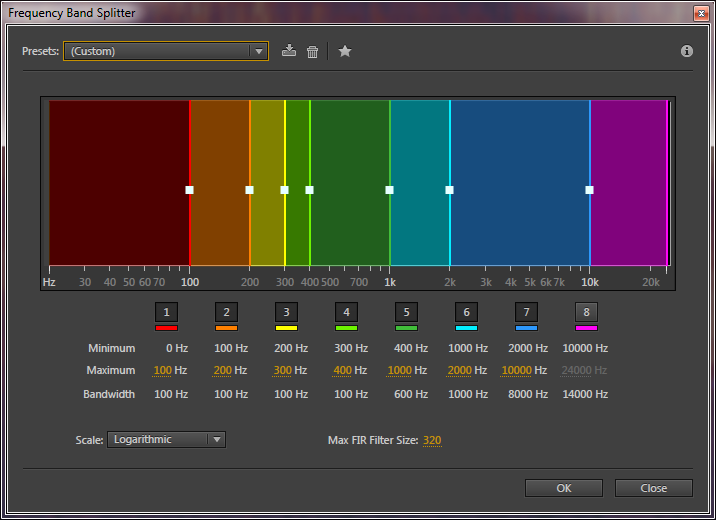Open the Presets dropdown
Image resolution: width=716 pixels, height=520 pixels.
click(166, 51)
